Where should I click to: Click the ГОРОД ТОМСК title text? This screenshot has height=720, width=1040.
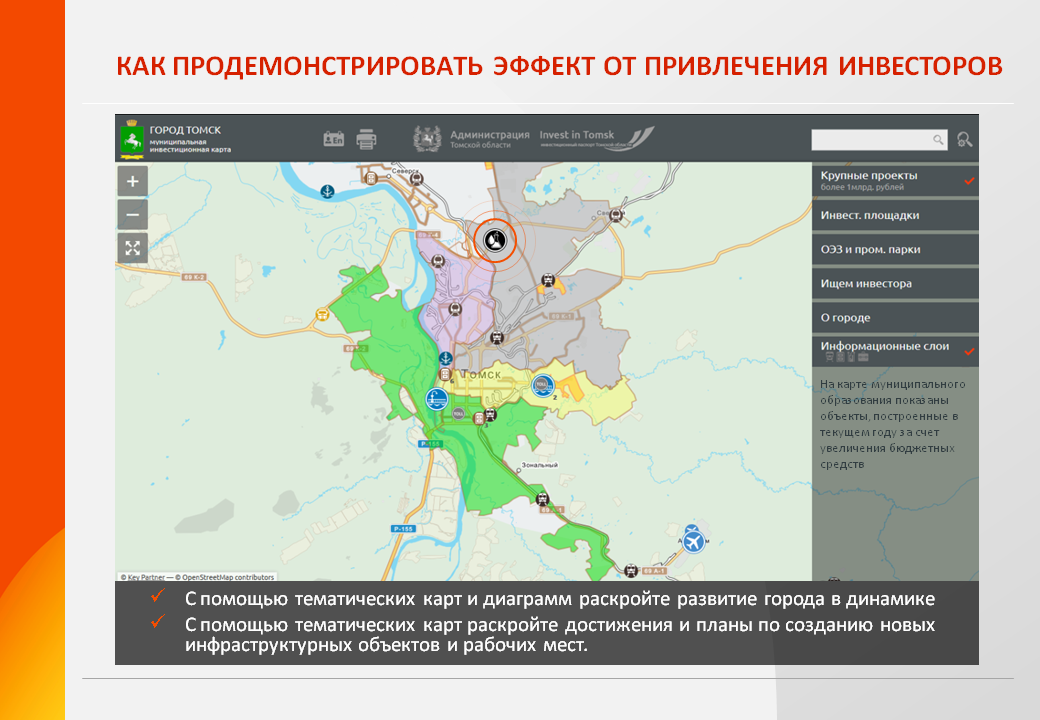pos(185,130)
